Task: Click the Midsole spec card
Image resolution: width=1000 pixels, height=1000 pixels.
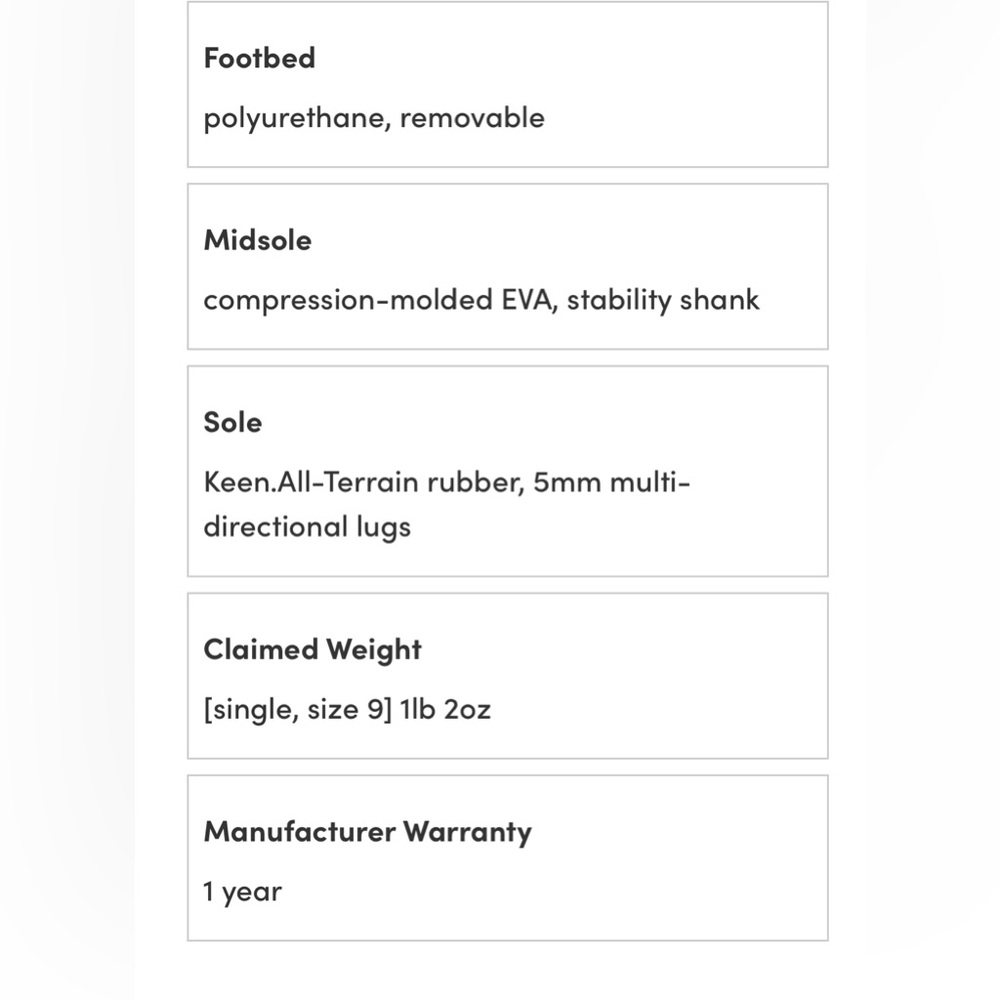Action: (508, 267)
